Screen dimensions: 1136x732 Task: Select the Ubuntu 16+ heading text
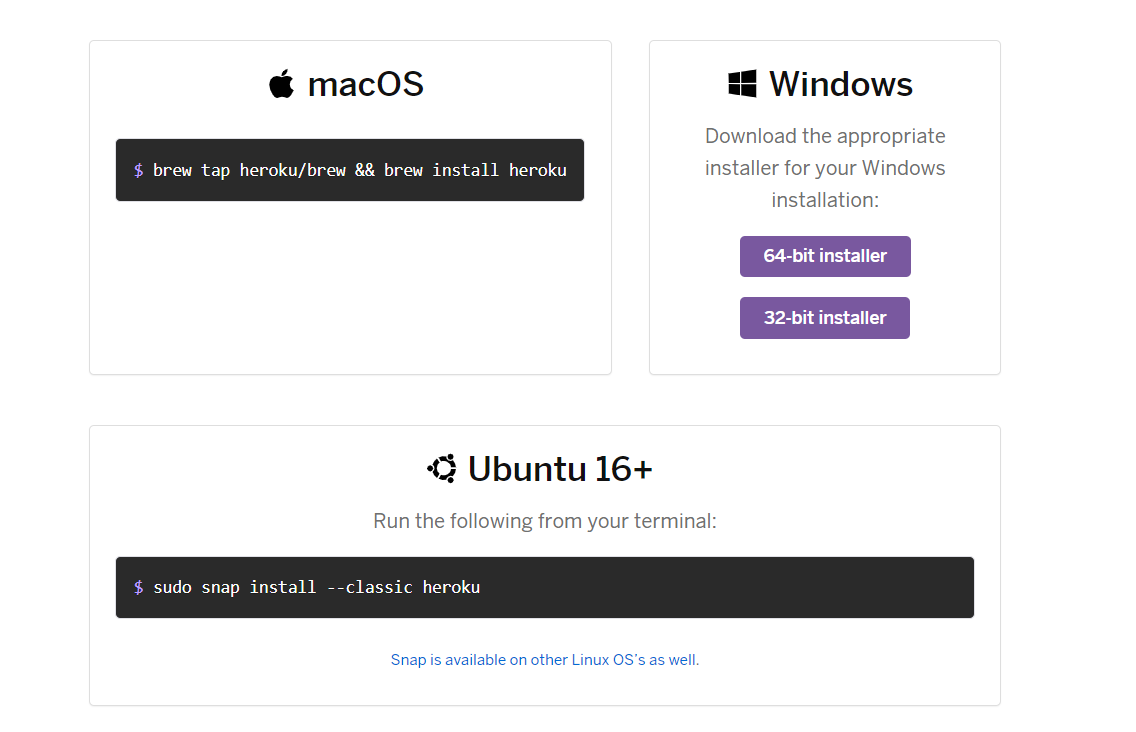pos(560,468)
